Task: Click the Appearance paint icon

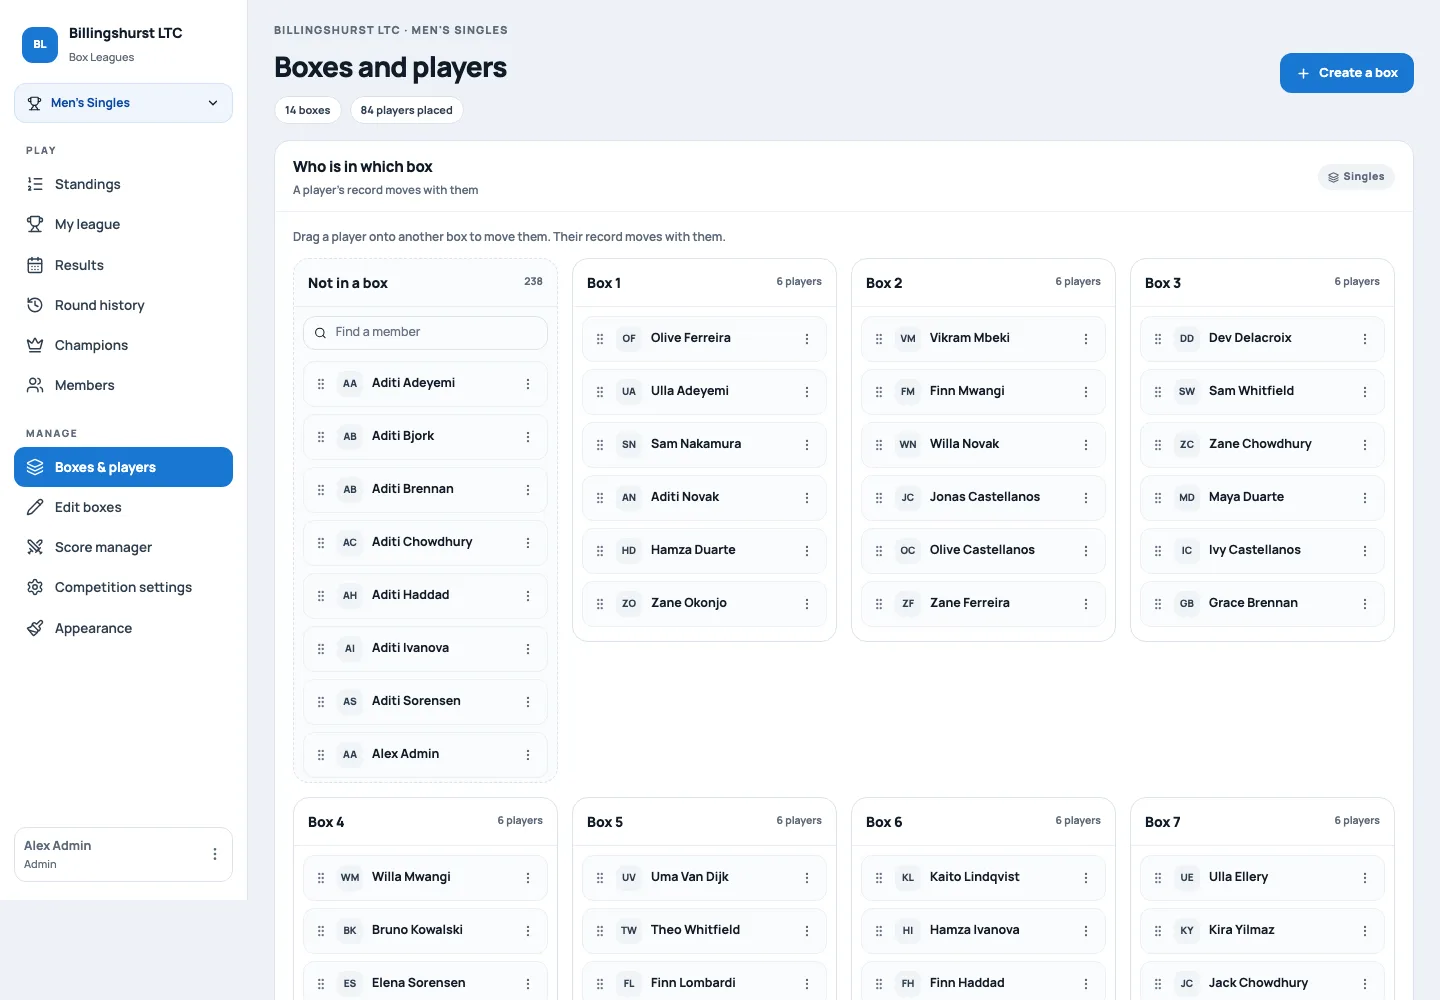Action: (x=35, y=628)
